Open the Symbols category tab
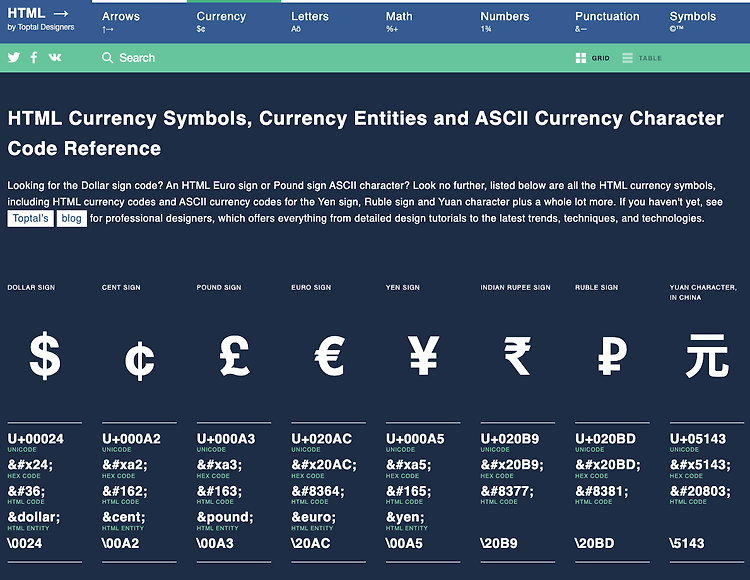This screenshot has height=580, width=750. [693, 22]
